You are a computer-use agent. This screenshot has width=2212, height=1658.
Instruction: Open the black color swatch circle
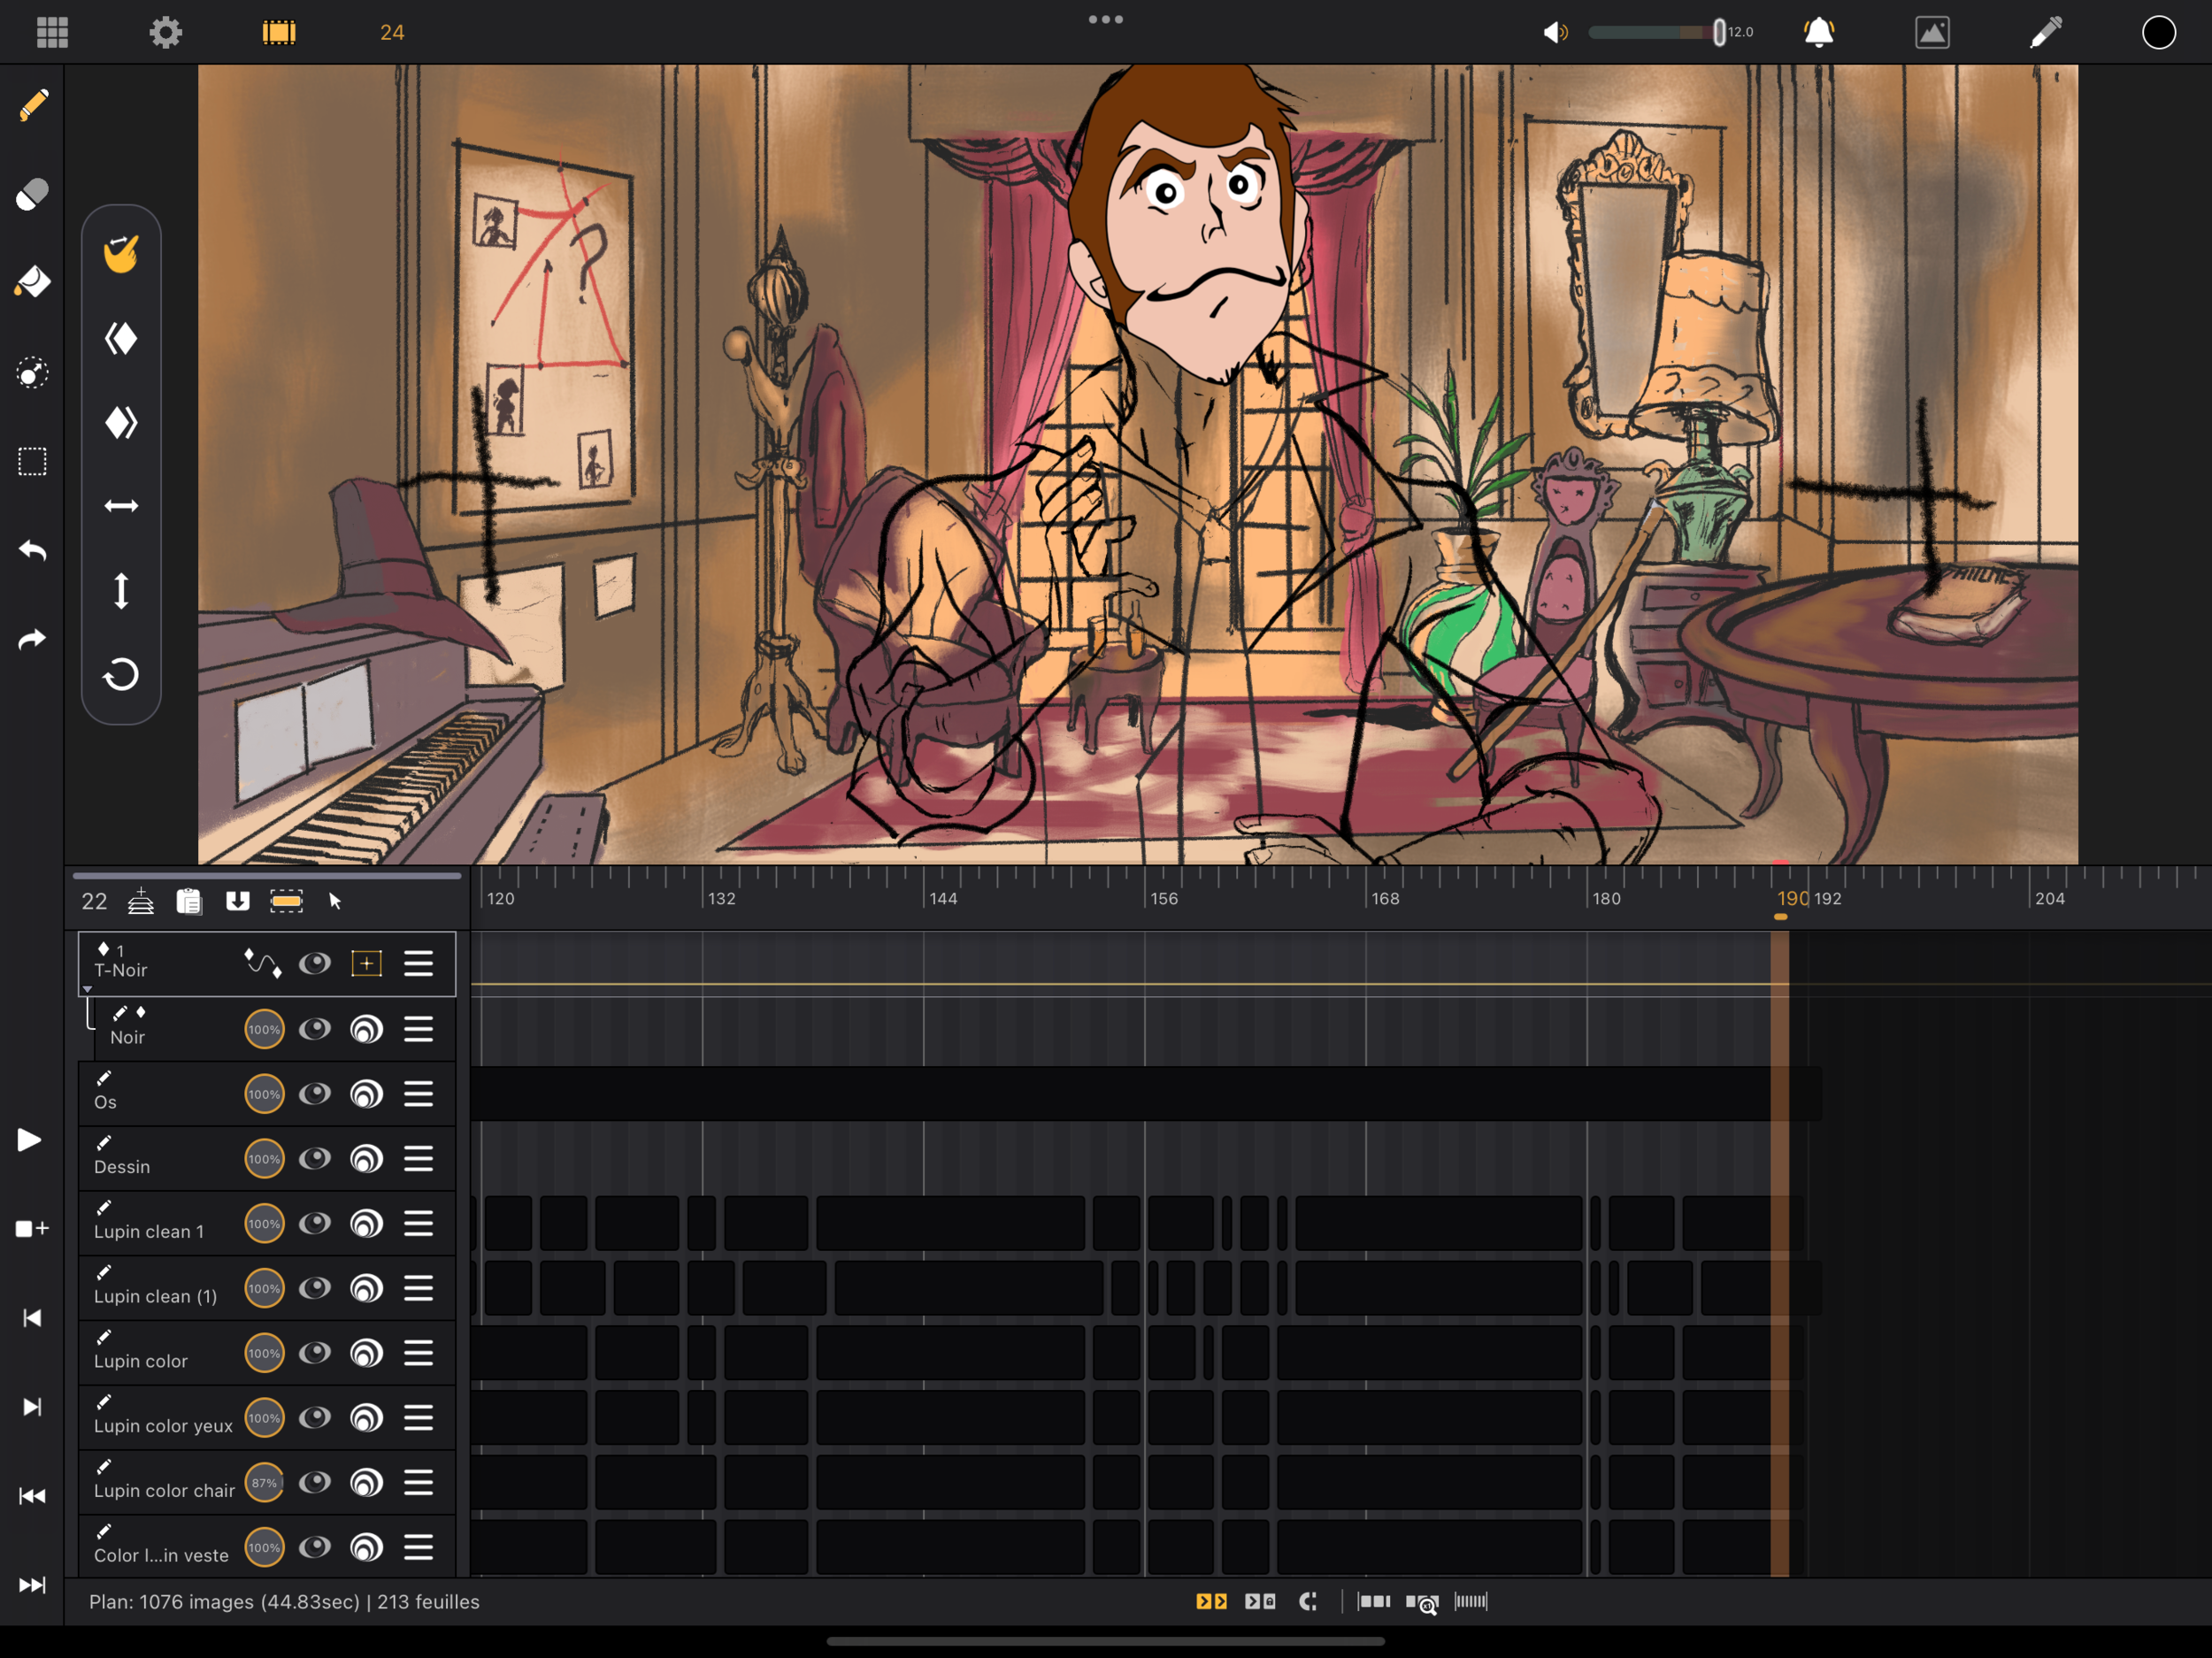tap(2158, 32)
